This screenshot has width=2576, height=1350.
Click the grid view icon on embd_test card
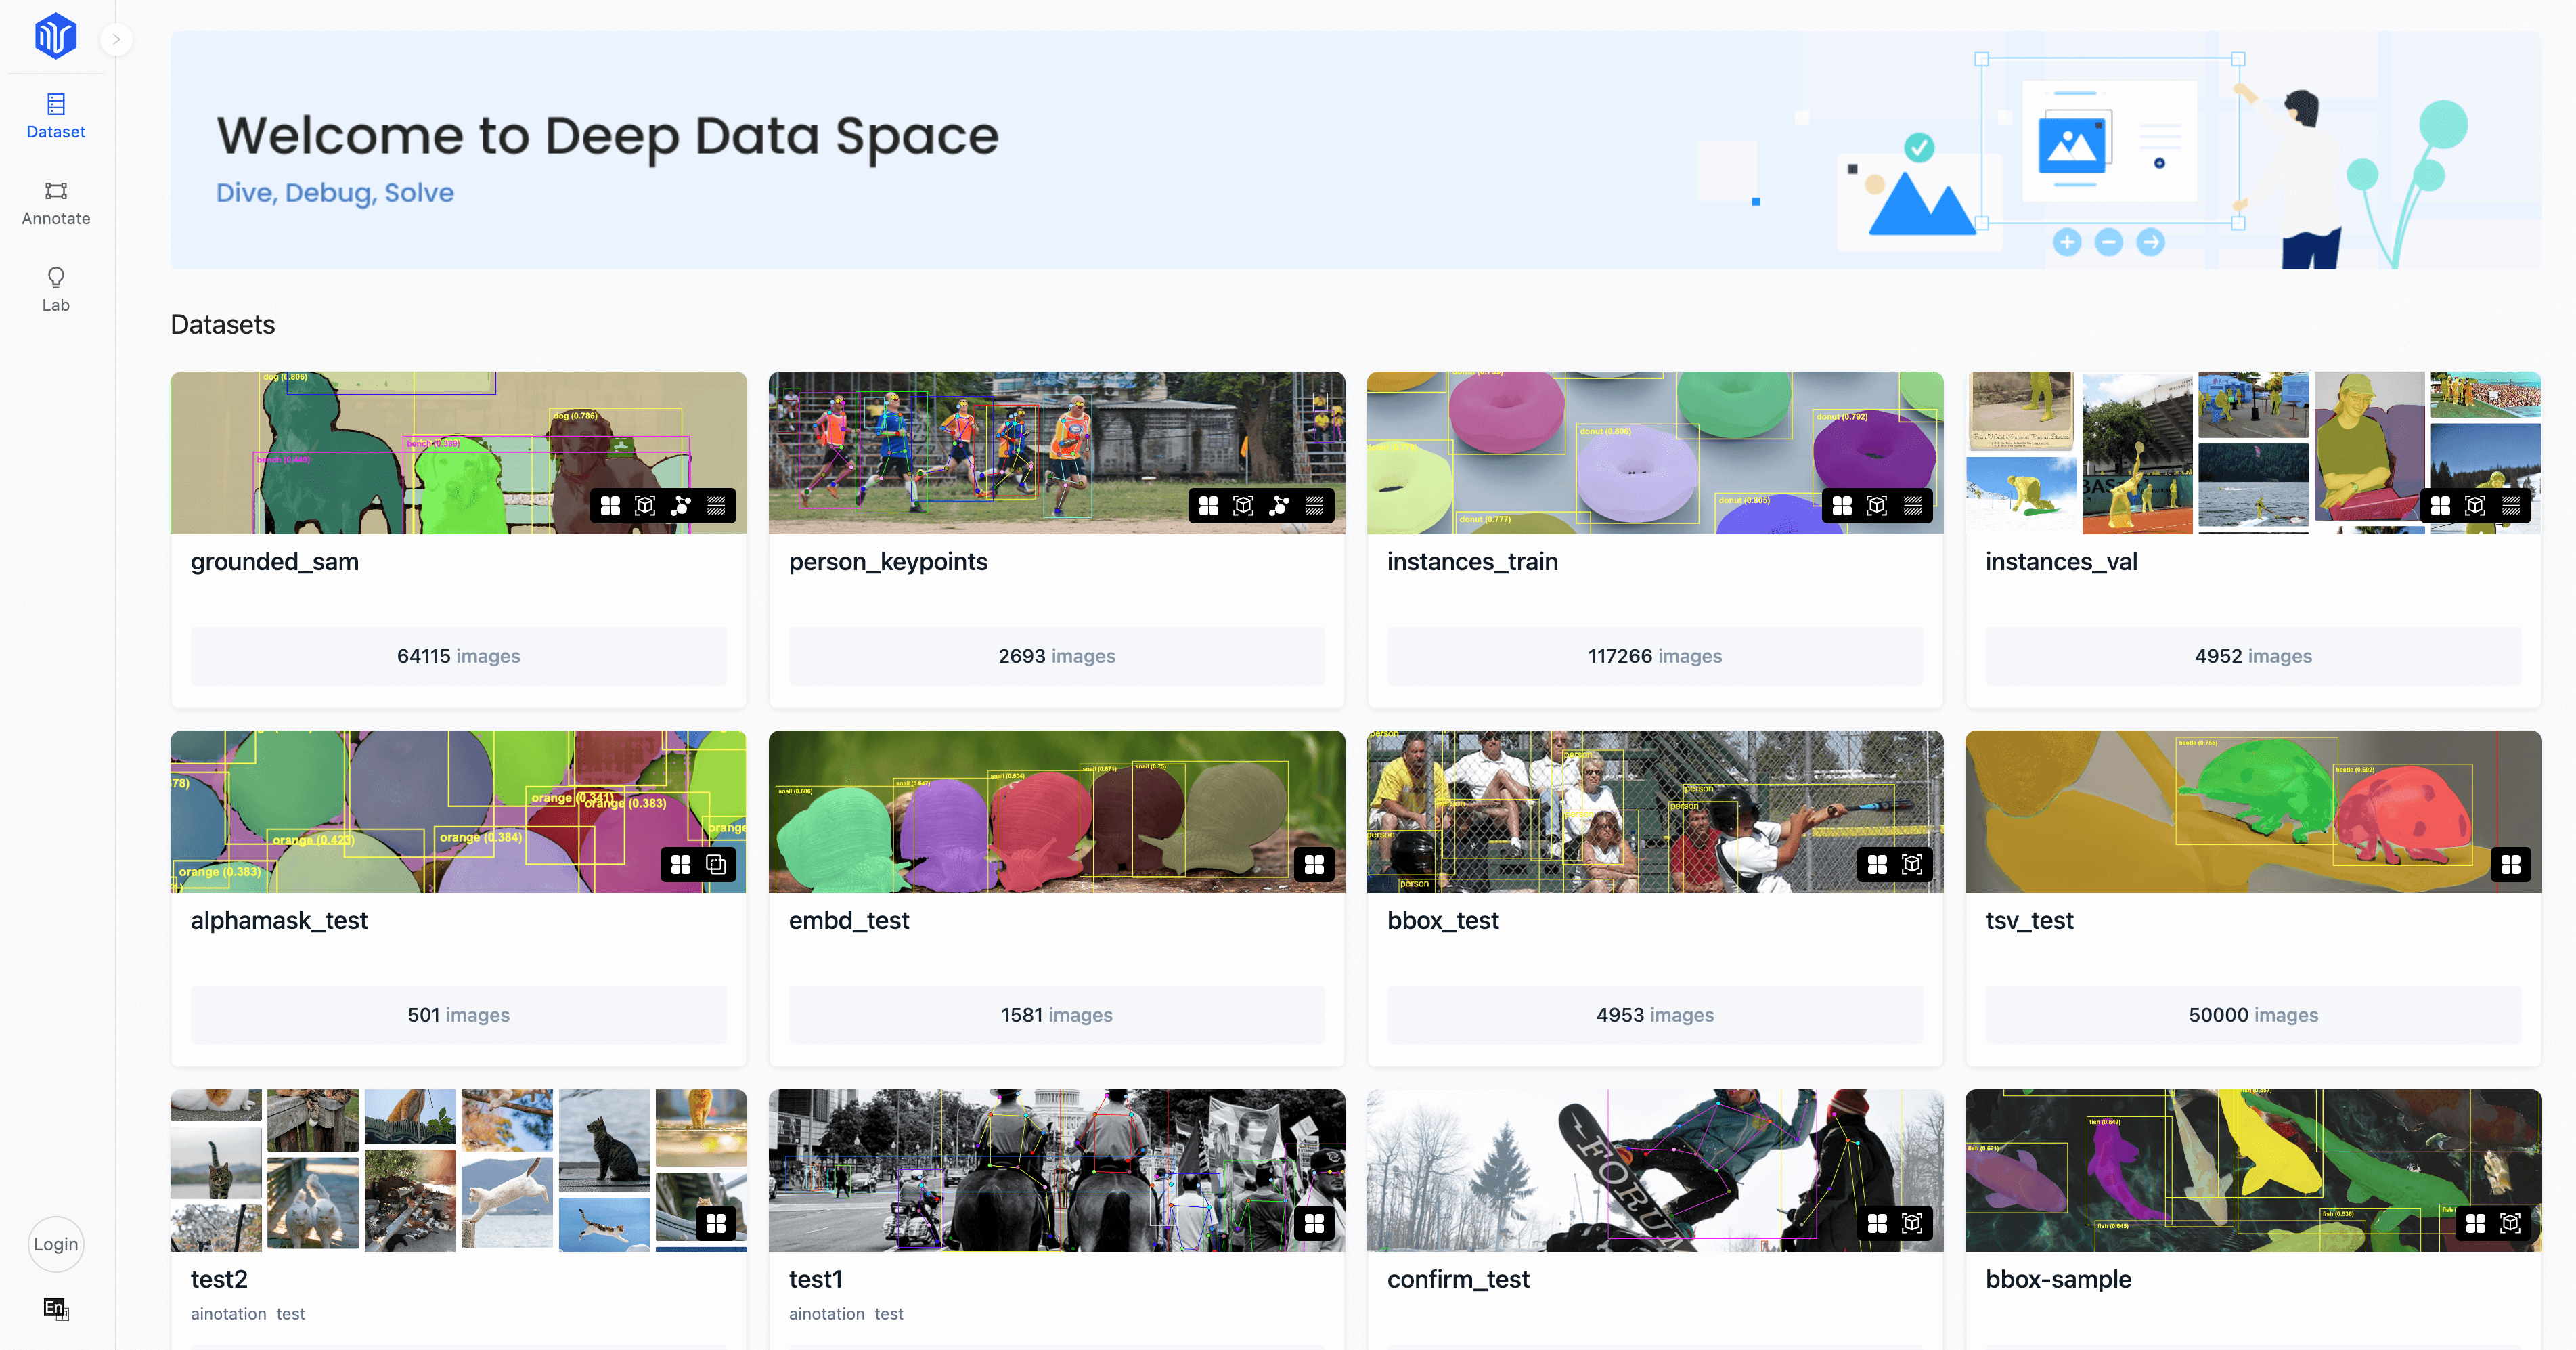1313,864
